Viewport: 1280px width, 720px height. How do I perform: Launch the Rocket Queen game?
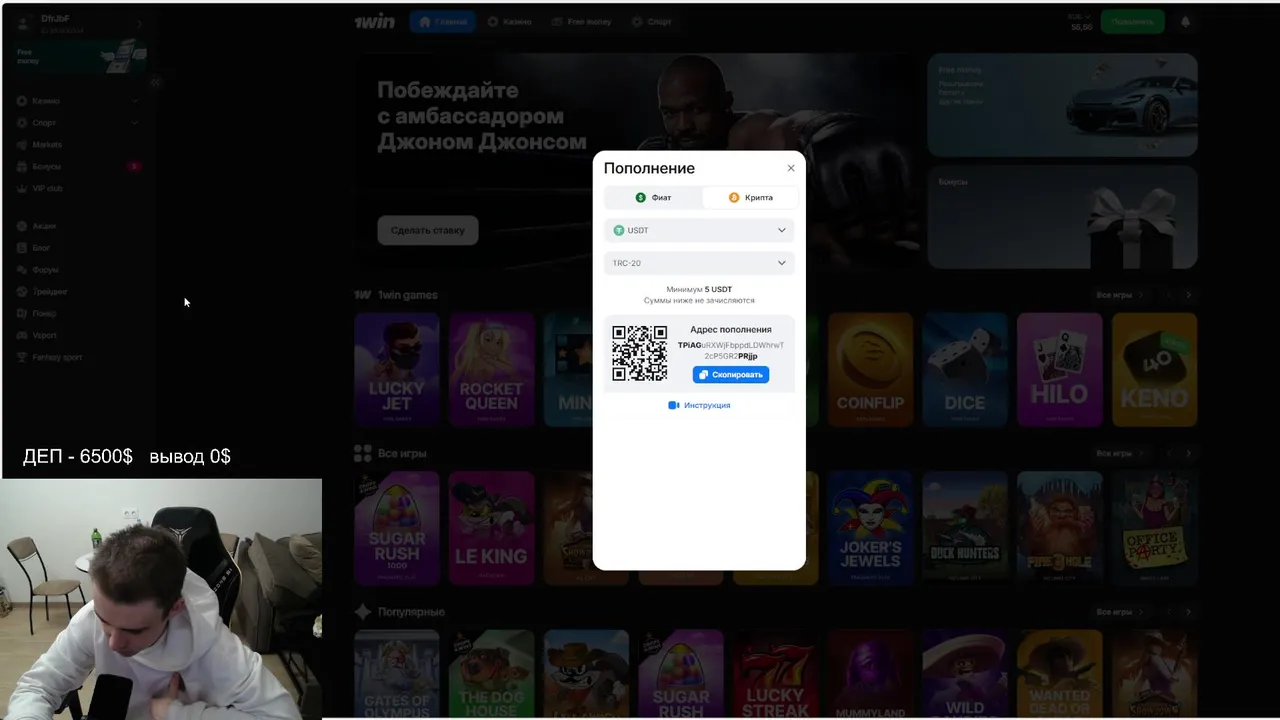point(491,369)
